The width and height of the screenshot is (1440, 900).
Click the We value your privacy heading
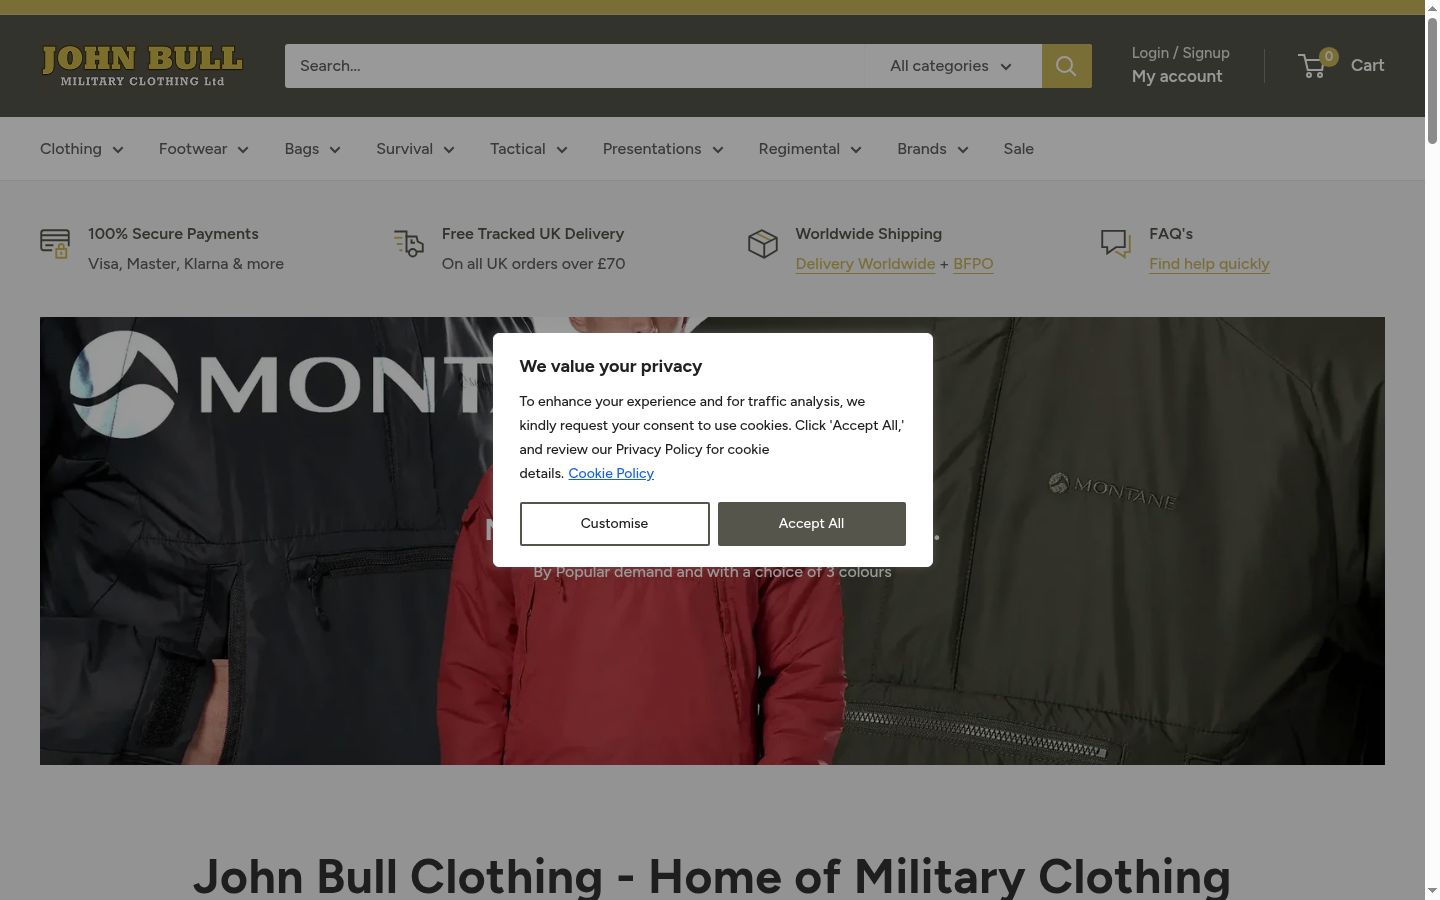[x=611, y=366]
